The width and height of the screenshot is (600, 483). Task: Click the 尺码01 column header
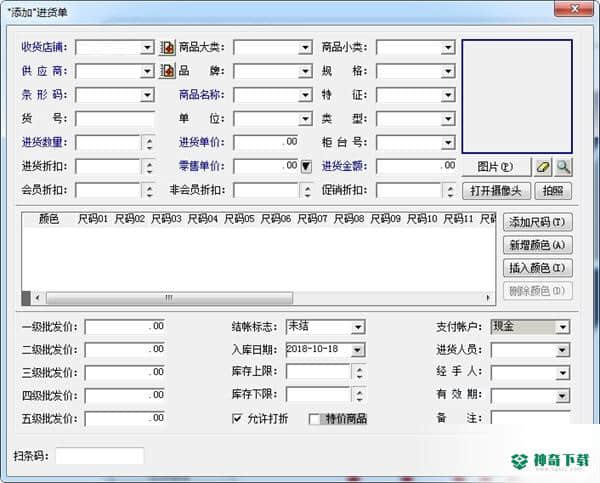tap(93, 219)
